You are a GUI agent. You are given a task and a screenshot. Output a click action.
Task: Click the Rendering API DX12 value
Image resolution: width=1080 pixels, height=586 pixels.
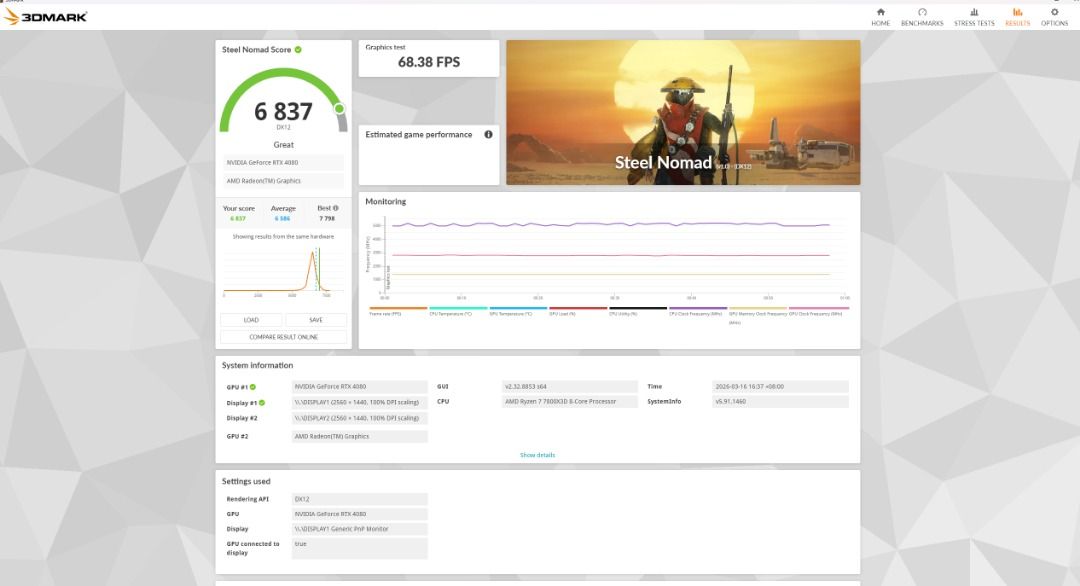click(x=360, y=499)
